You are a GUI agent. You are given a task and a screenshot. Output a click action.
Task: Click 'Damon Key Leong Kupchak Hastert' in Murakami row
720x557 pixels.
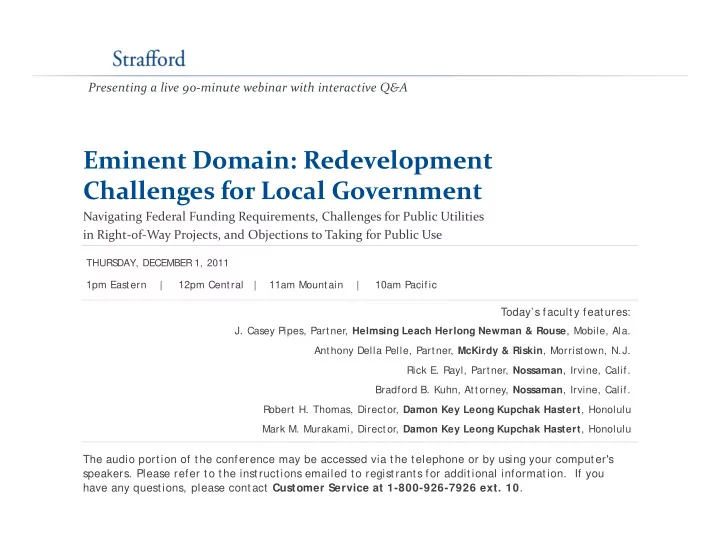pyautogui.click(x=492, y=429)
